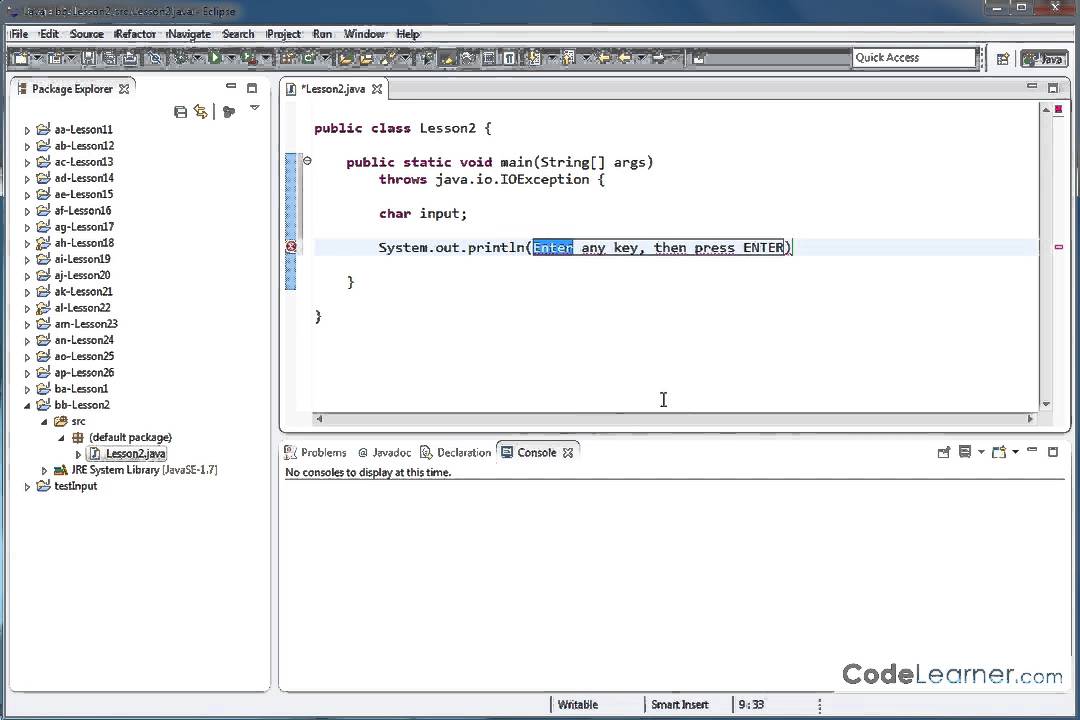This screenshot has width=1080, height=720.
Task: Collapse the main method fold marker
Action: click(x=307, y=161)
